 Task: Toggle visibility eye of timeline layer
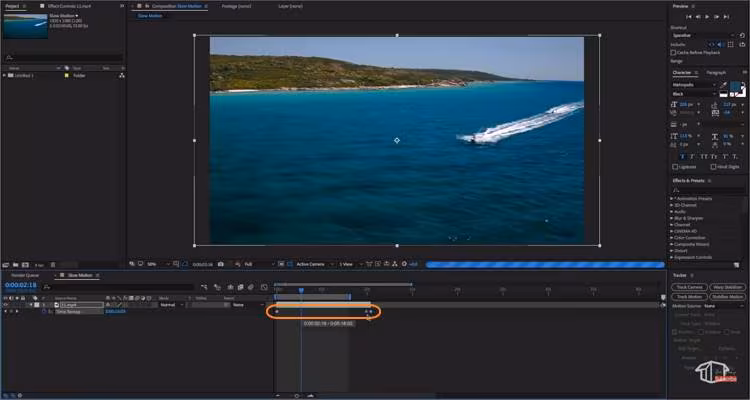[x=6, y=305]
